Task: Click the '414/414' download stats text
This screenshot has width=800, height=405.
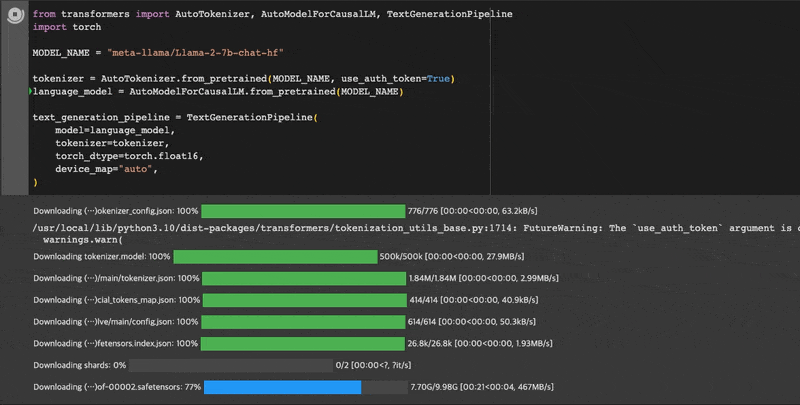Action: (473, 300)
